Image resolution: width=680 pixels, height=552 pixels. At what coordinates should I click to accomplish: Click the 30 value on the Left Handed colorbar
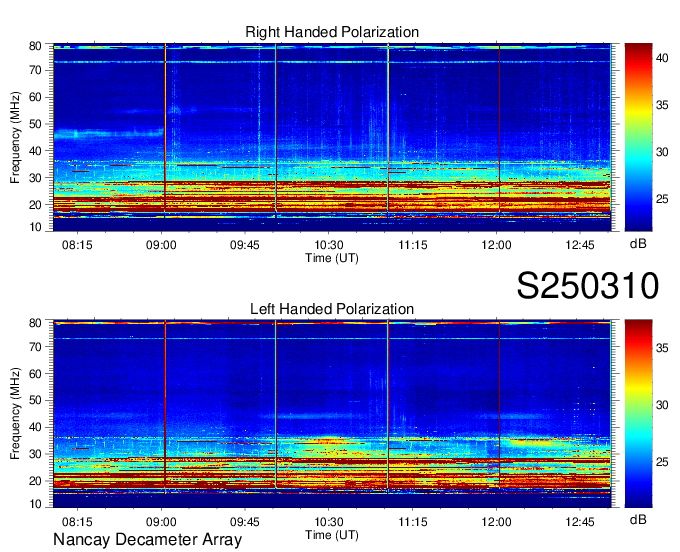662,405
